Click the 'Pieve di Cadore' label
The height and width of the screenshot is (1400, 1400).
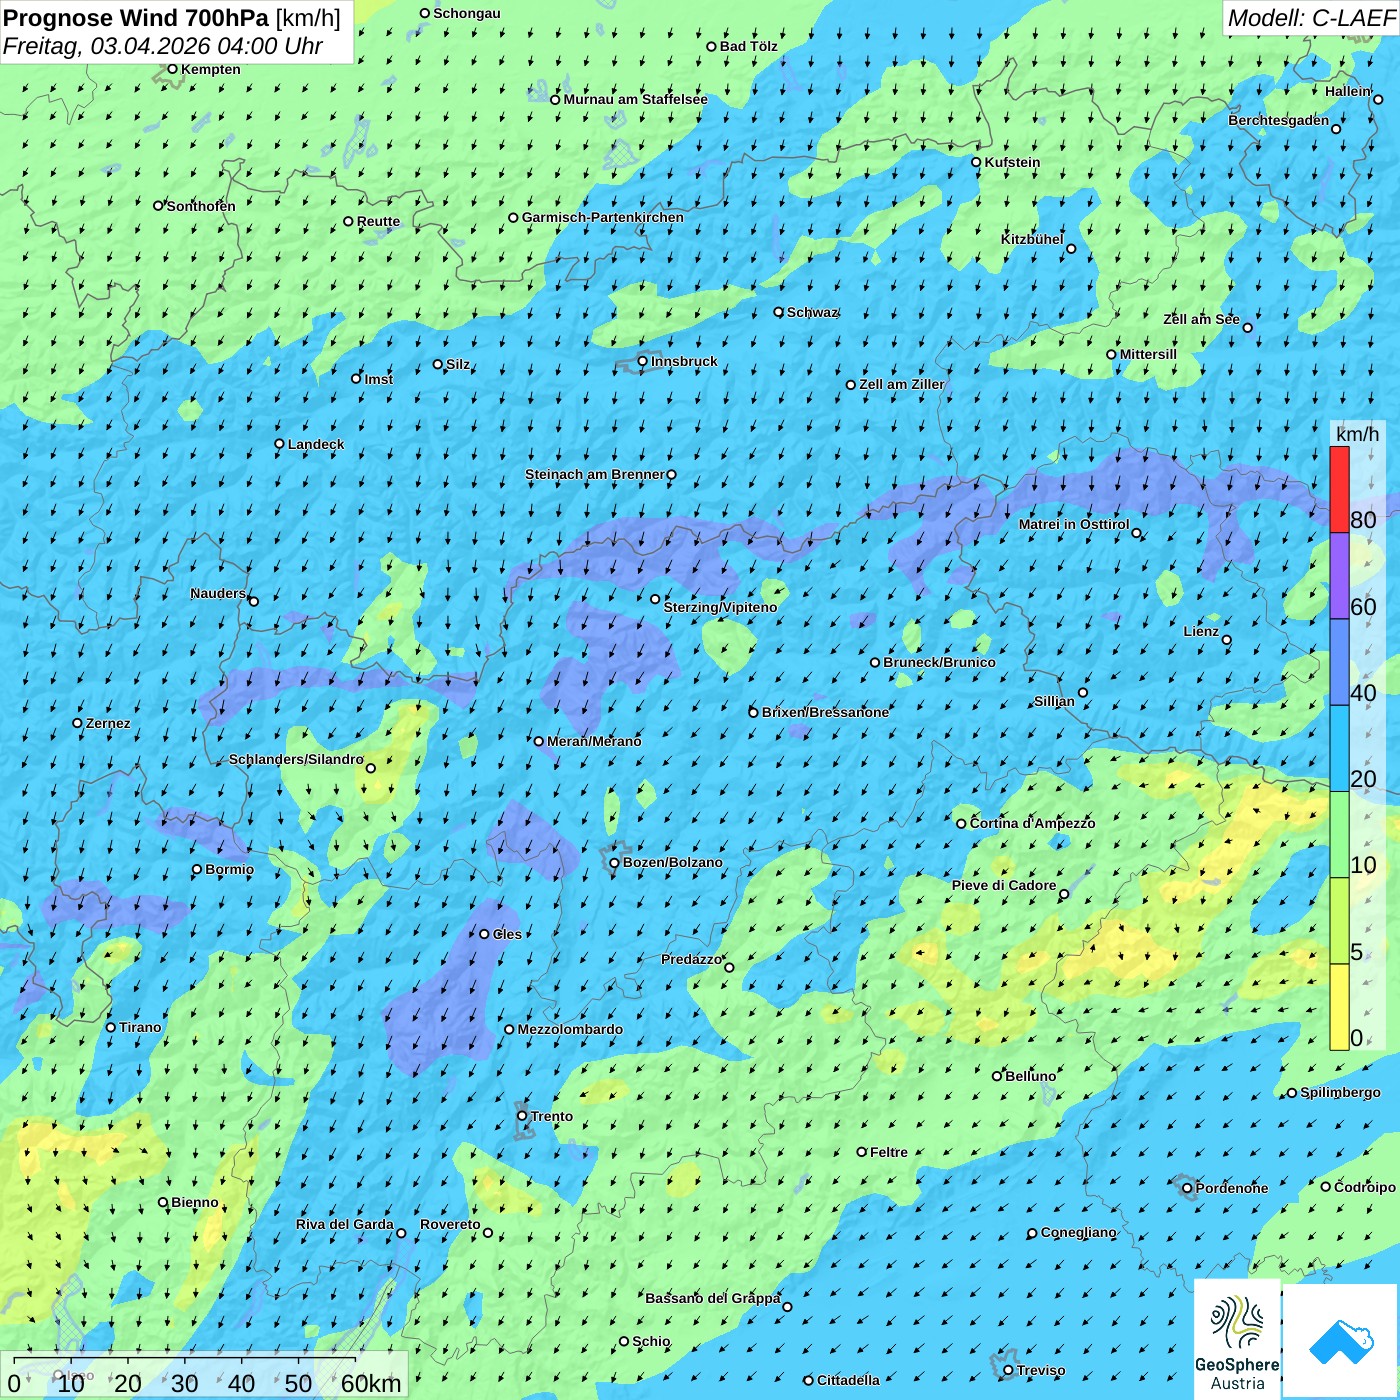pyautogui.click(x=1004, y=885)
